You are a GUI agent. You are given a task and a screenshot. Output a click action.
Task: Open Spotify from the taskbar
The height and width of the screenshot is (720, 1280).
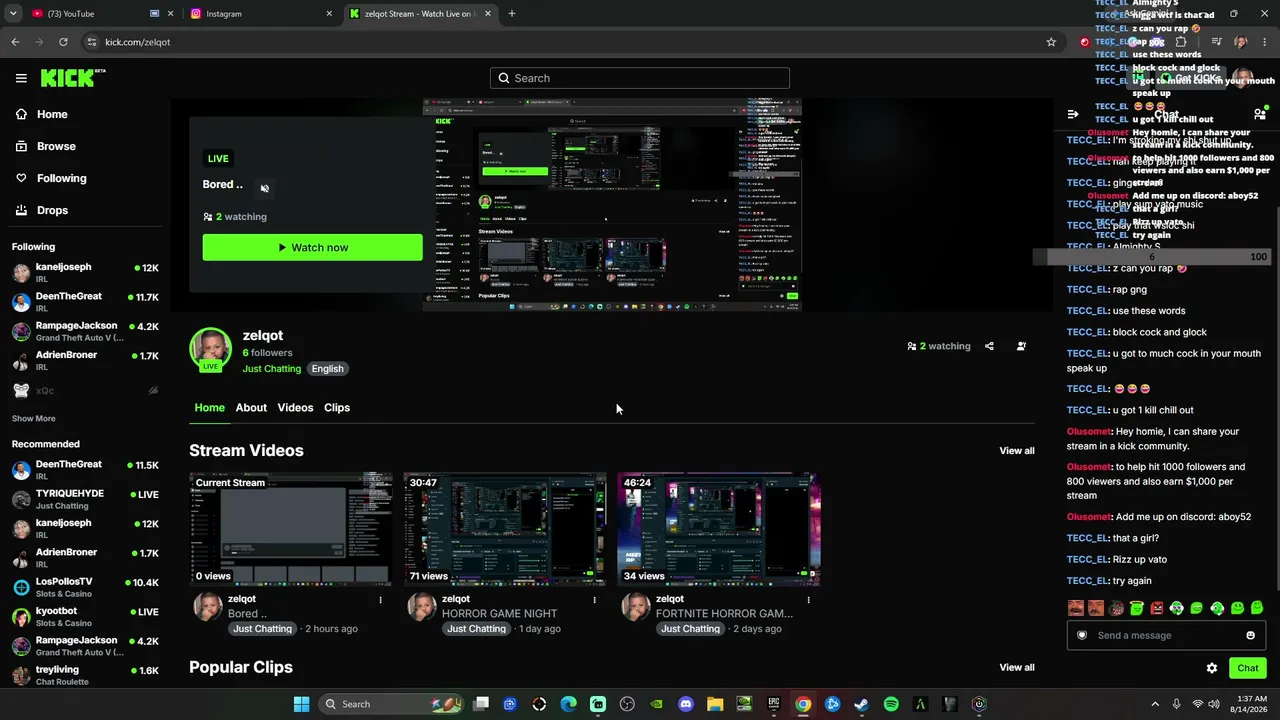[x=891, y=704]
